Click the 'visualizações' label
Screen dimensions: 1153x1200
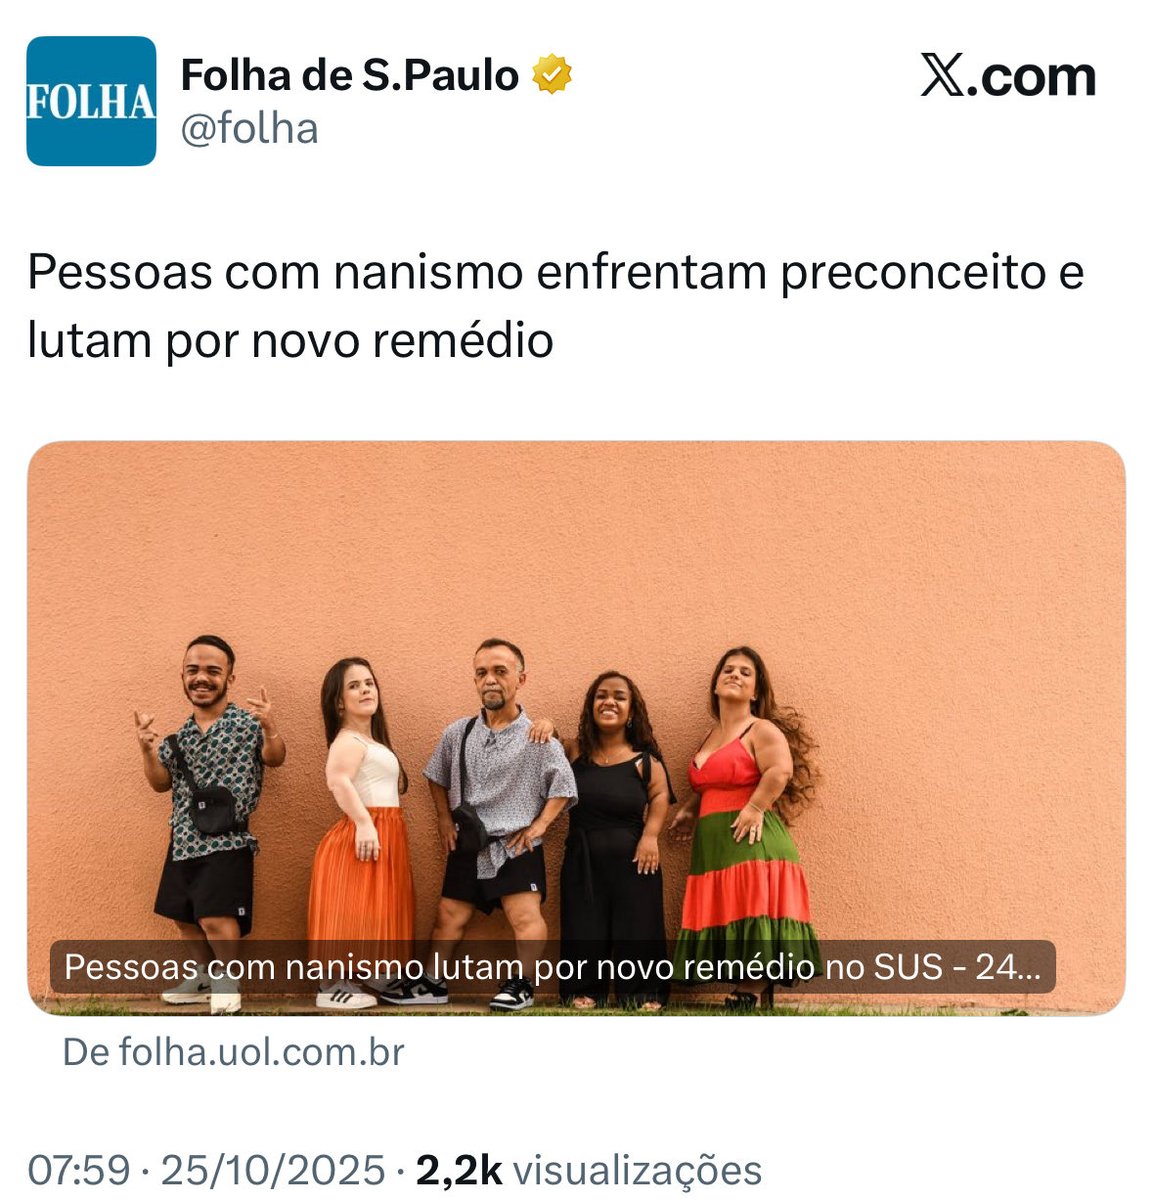[638, 1169]
